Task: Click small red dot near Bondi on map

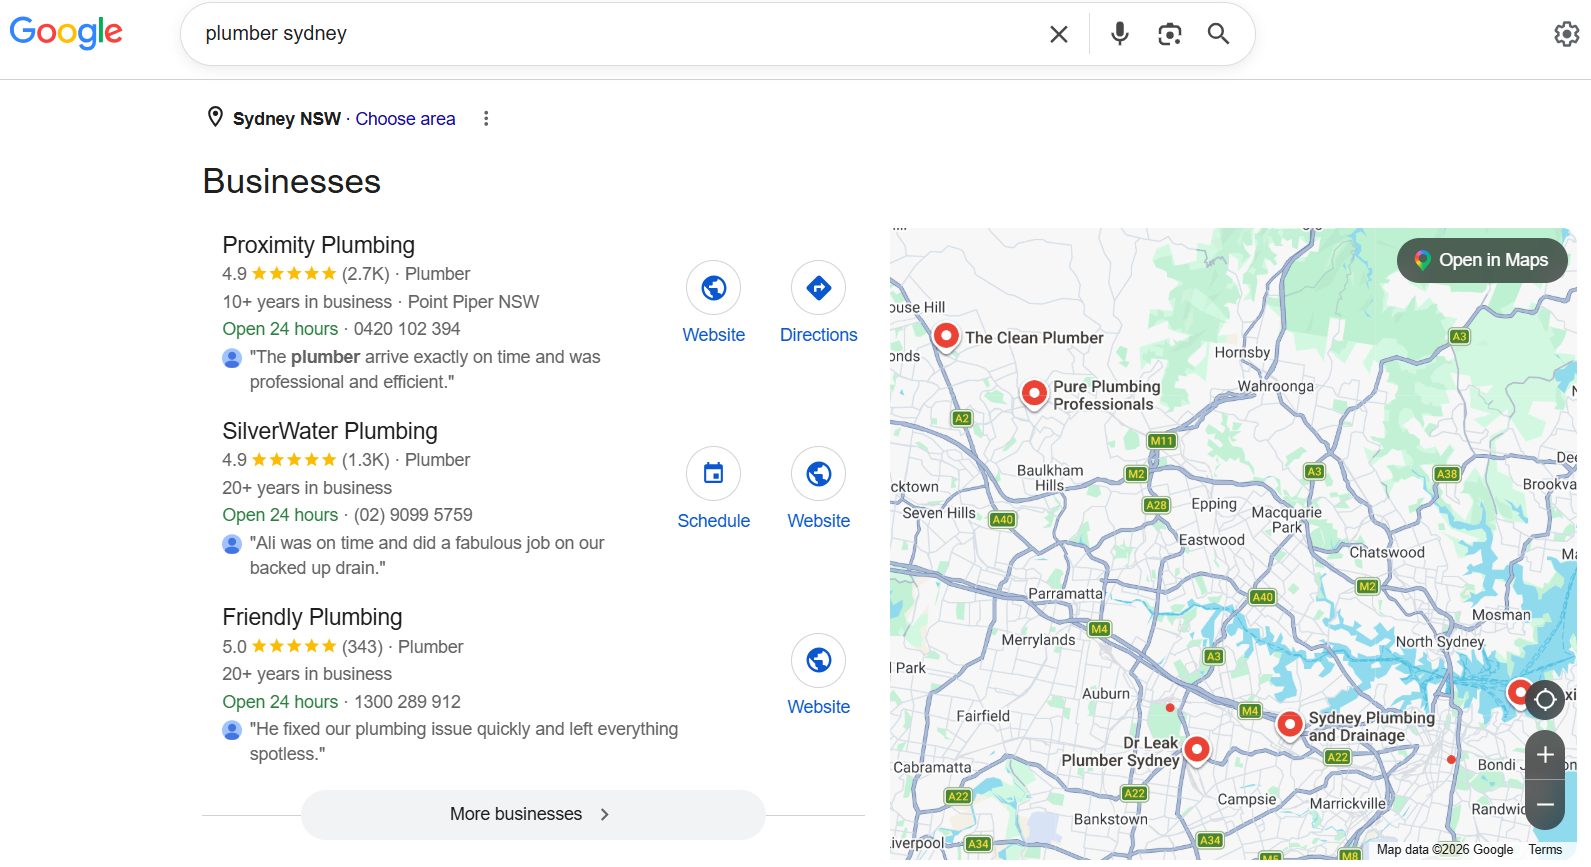Action: pyautogui.click(x=1451, y=760)
